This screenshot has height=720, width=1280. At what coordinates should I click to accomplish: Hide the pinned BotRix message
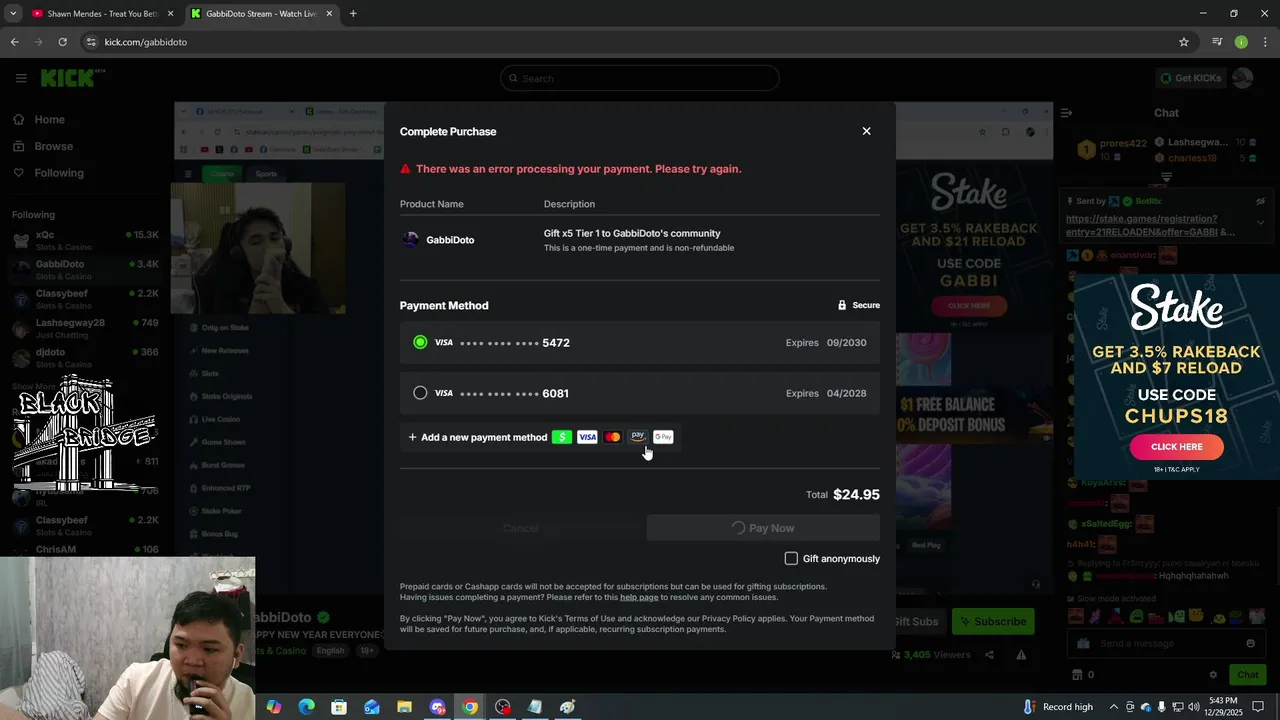coord(1261,201)
